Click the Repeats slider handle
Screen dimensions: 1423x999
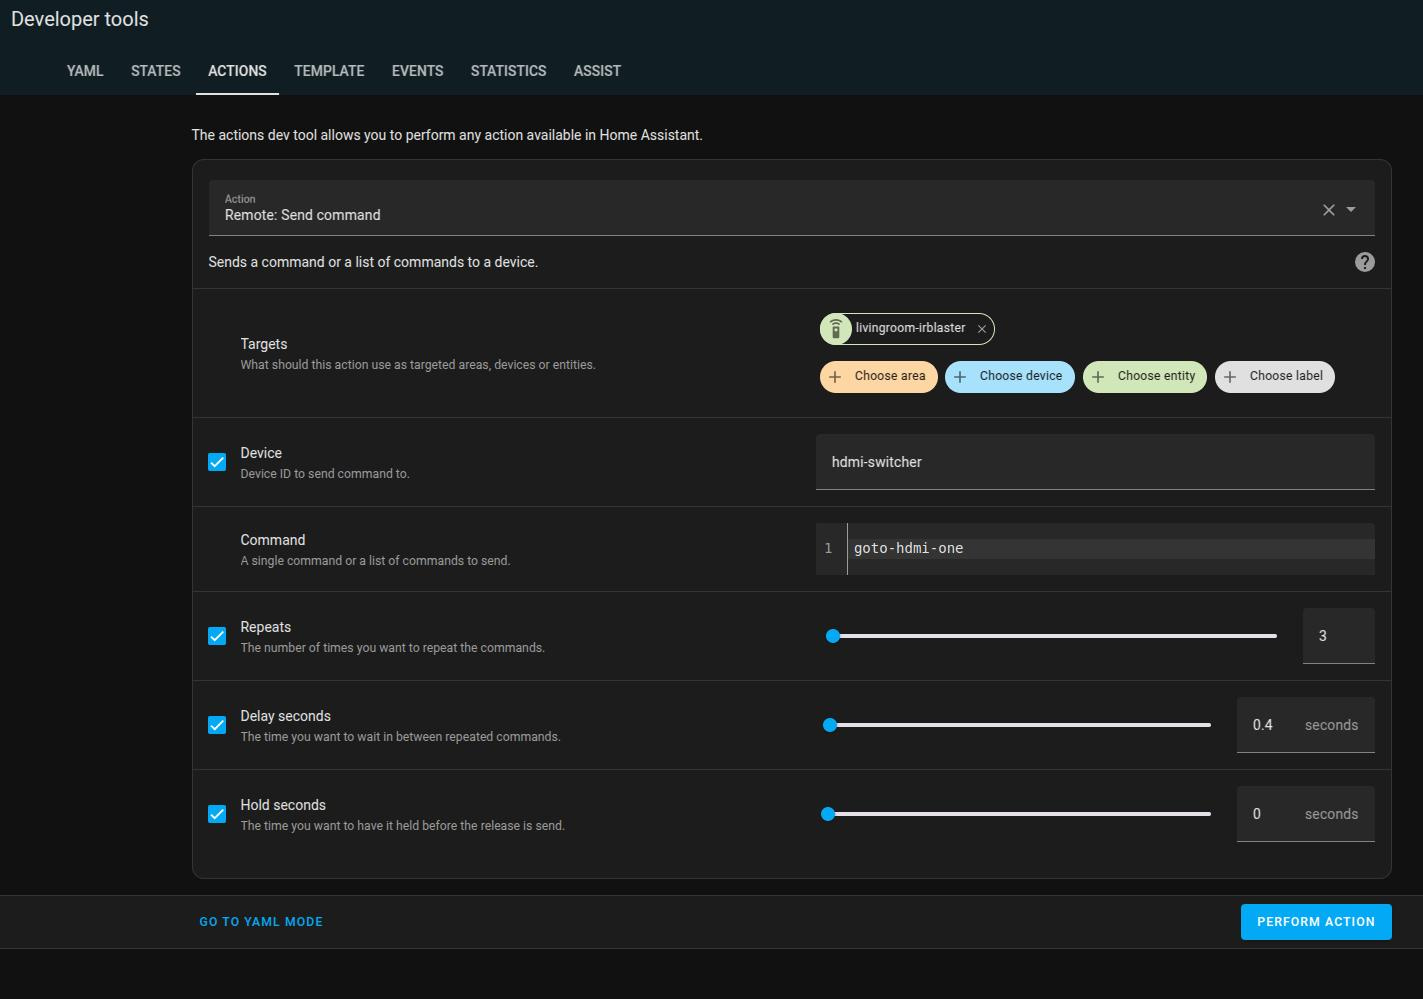[833, 636]
